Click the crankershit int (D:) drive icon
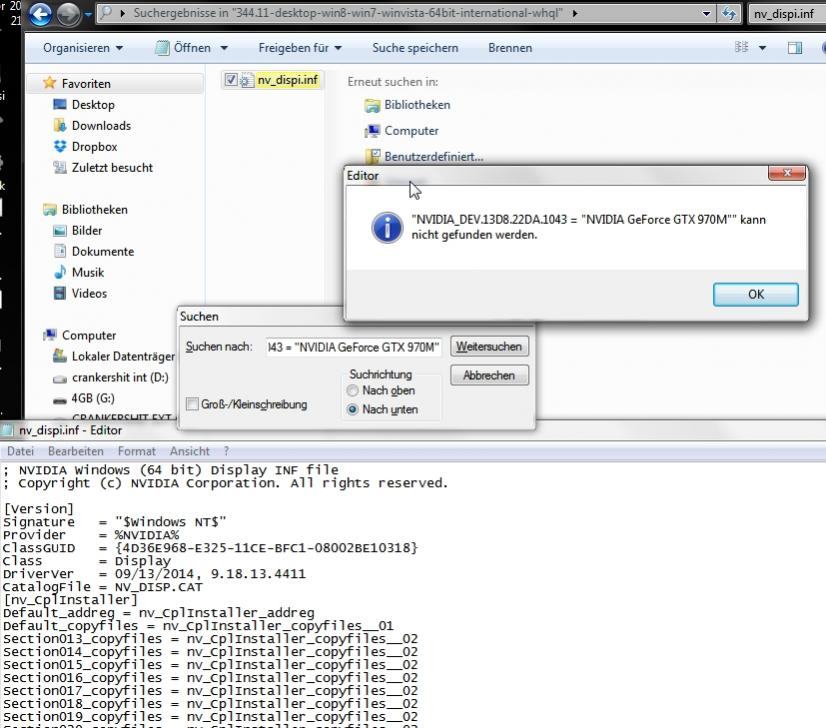This screenshot has height=728, width=826. pyautogui.click(x=60, y=378)
